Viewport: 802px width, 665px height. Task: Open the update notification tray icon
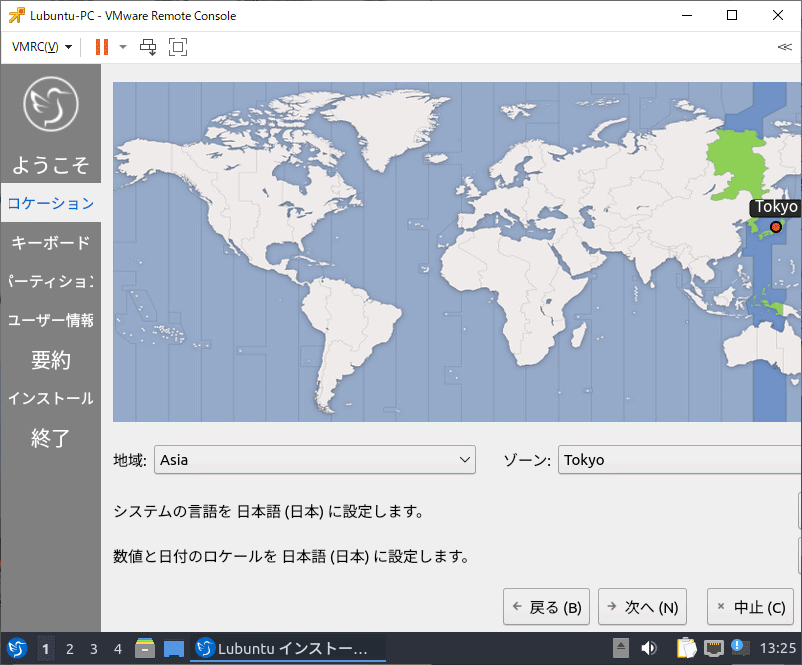[740, 648]
